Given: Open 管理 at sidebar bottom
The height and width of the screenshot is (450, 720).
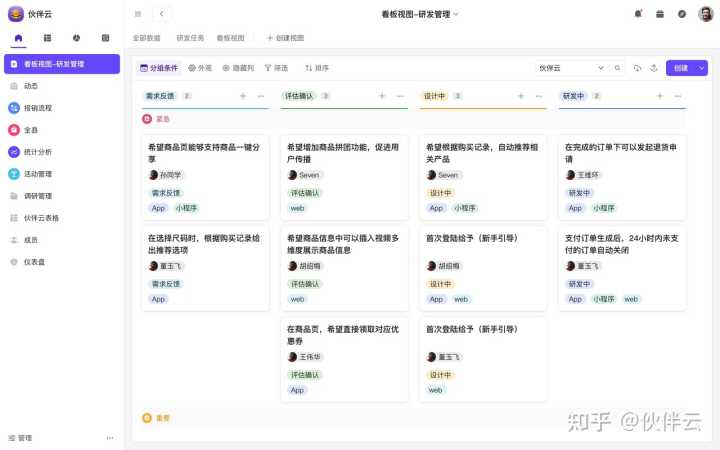Looking at the screenshot, I should [x=20, y=438].
